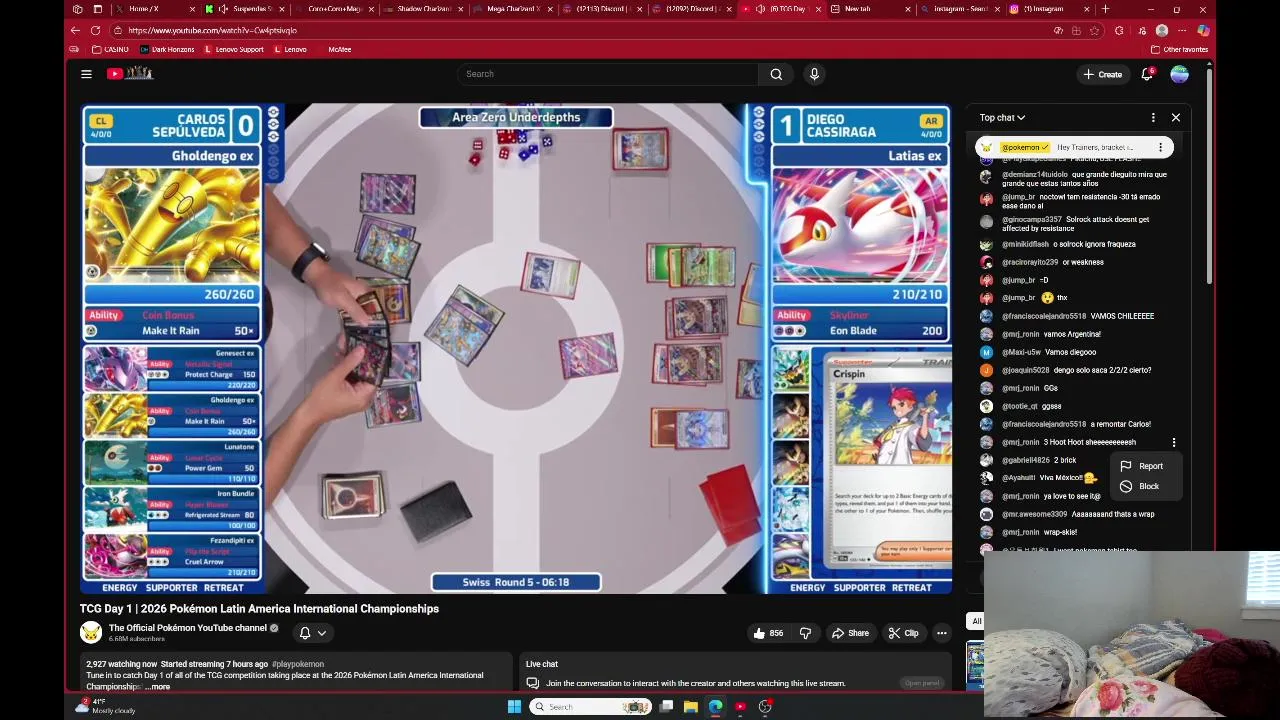Select Block from the chat context menu
Screen dimensions: 1280x720
coord(1148,486)
